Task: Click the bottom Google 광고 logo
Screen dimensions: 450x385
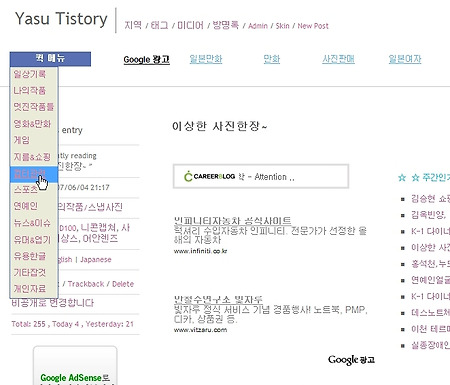Action: pyautogui.click(x=351, y=360)
